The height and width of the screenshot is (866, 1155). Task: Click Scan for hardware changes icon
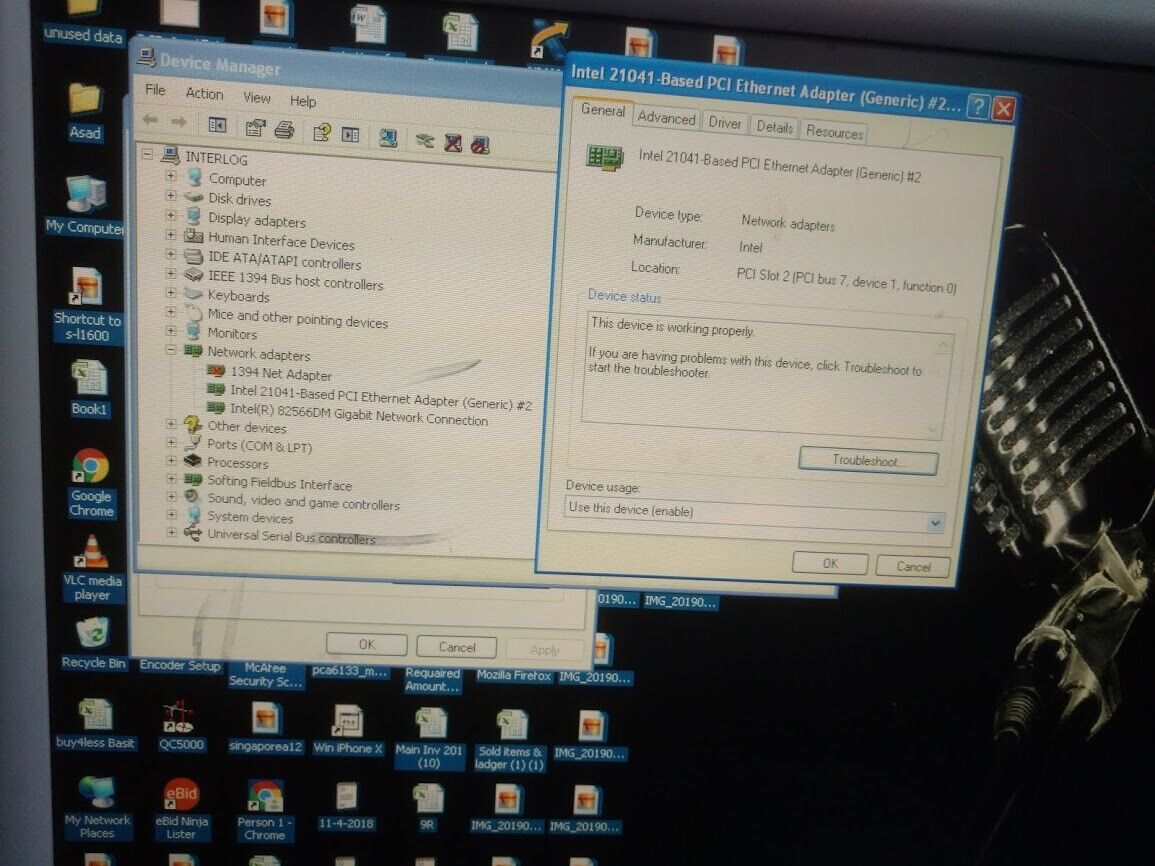(x=389, y=137)
